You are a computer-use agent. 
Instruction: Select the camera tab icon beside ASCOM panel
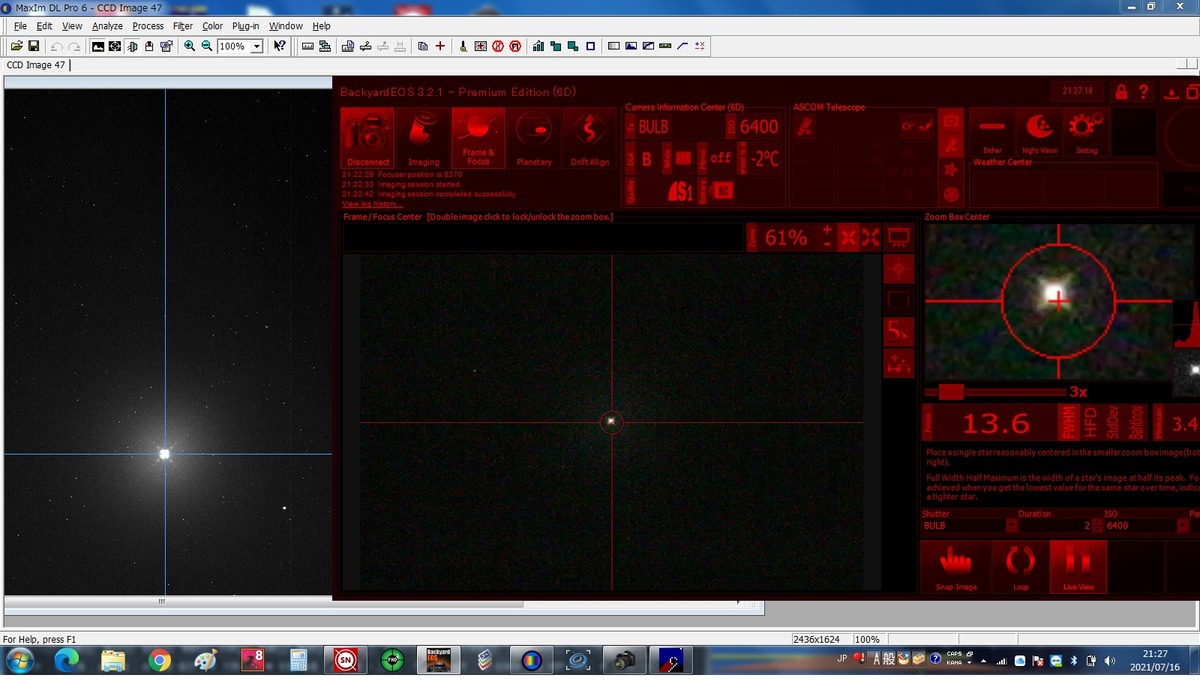951,122
